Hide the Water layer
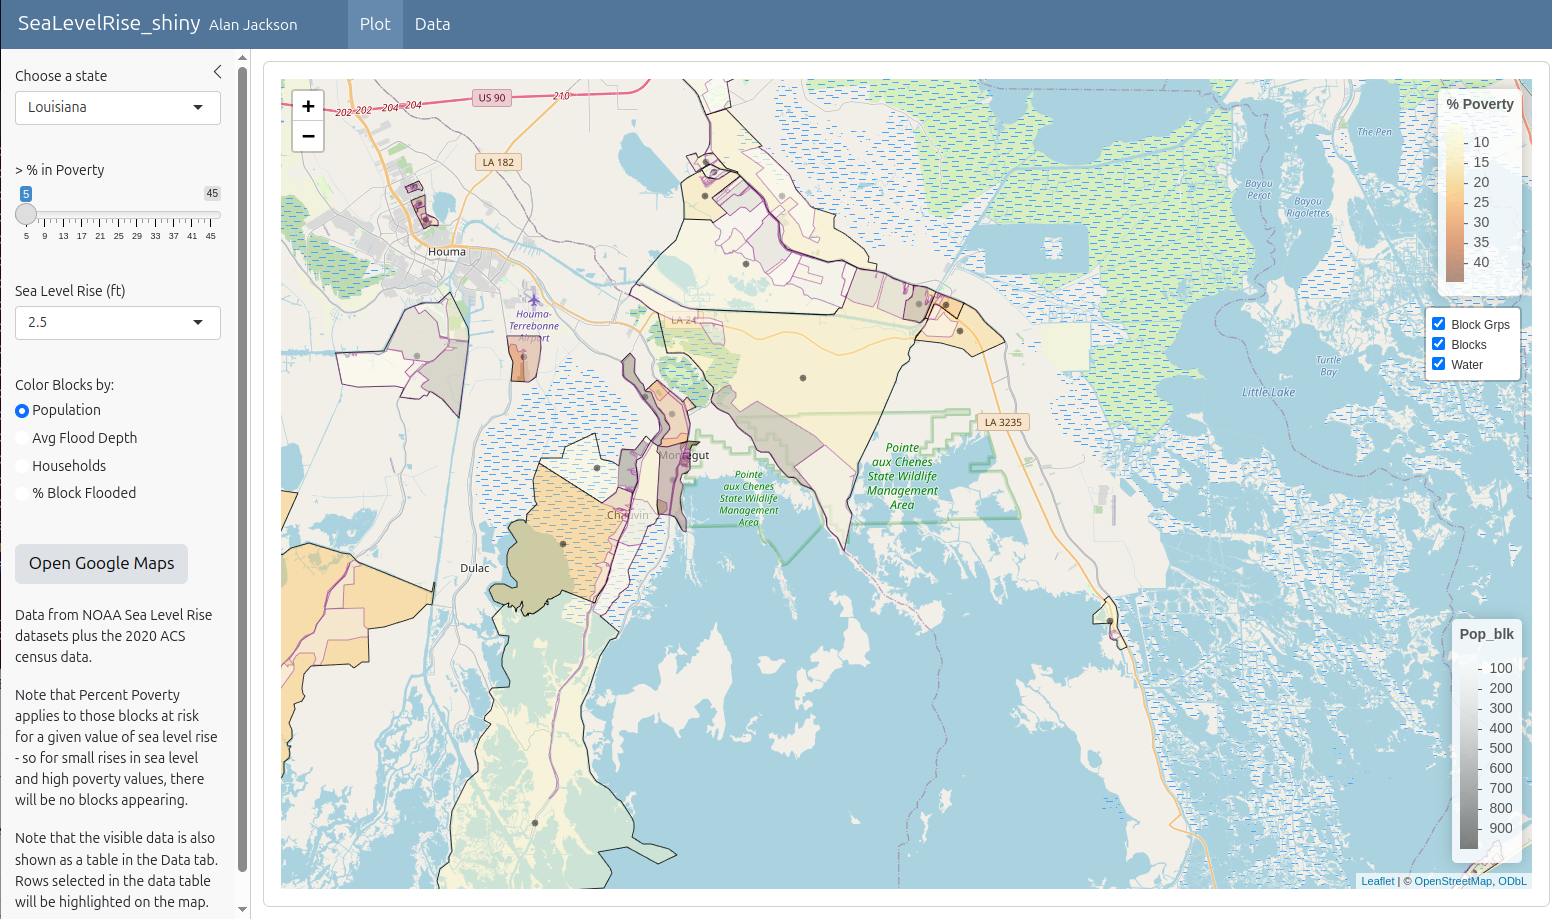 point(1438,364)
